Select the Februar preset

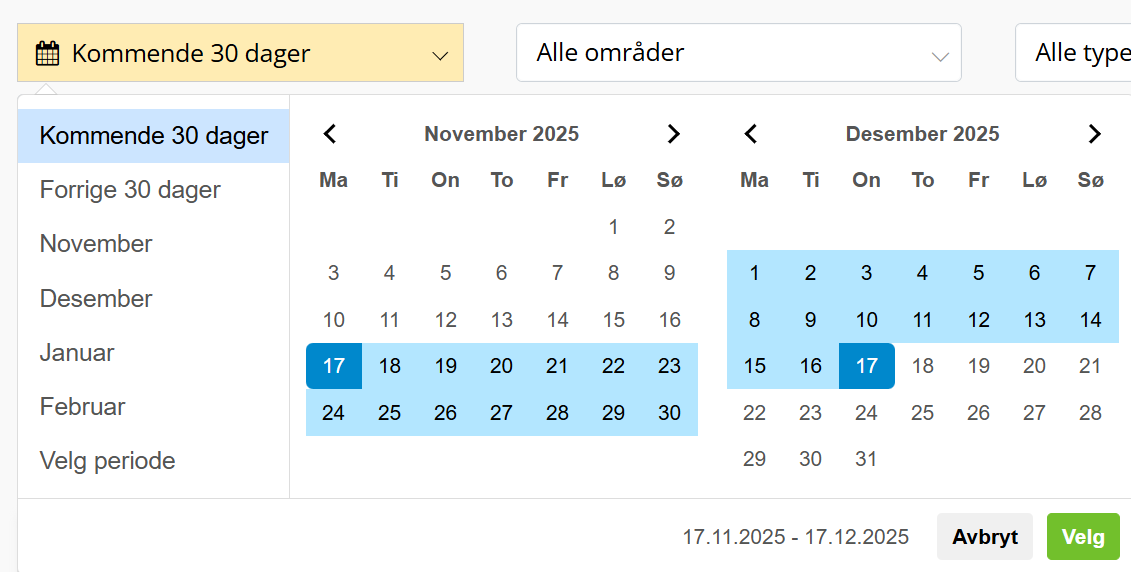point(82,407)
